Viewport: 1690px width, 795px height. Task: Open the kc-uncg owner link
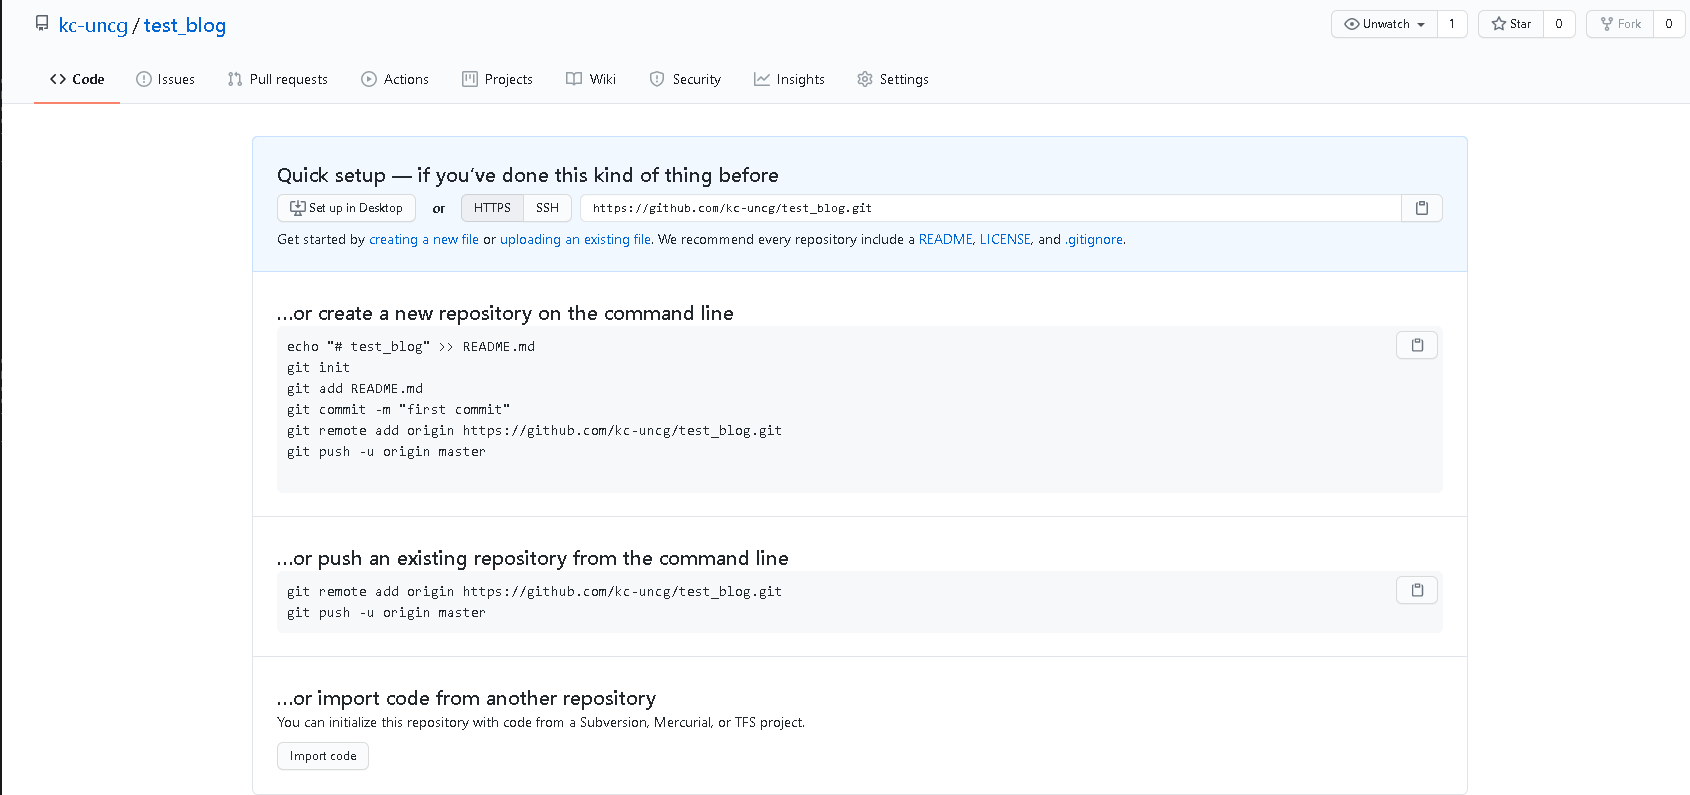(93, 25)
